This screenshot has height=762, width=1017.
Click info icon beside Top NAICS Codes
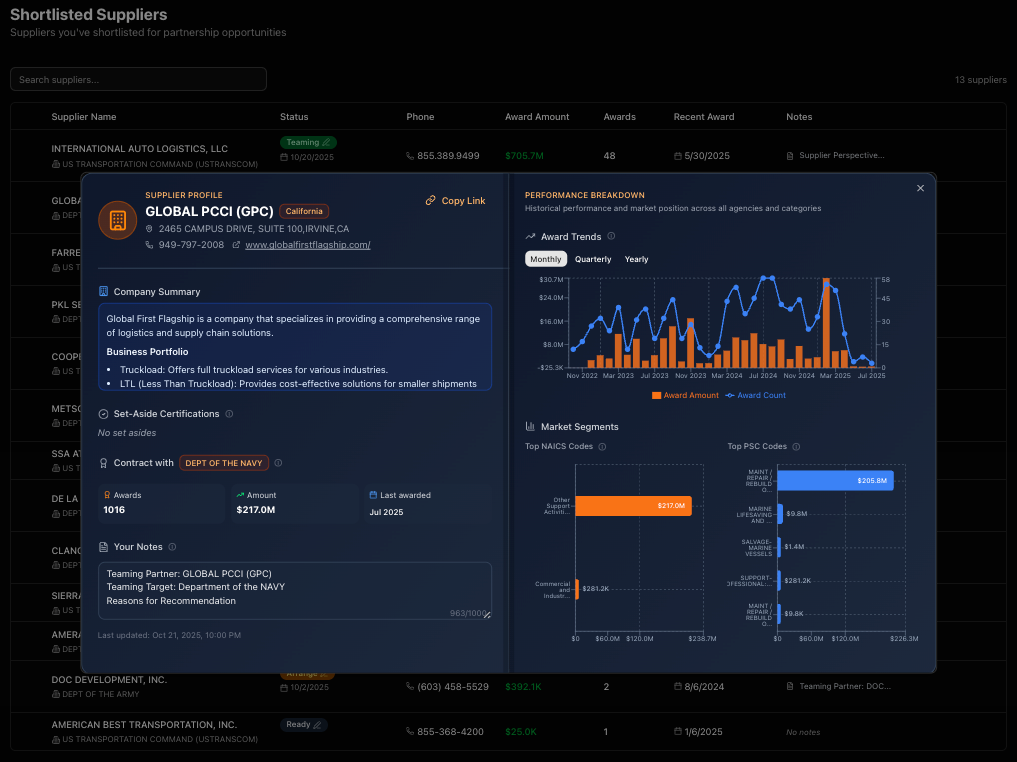tap(602, 447)
